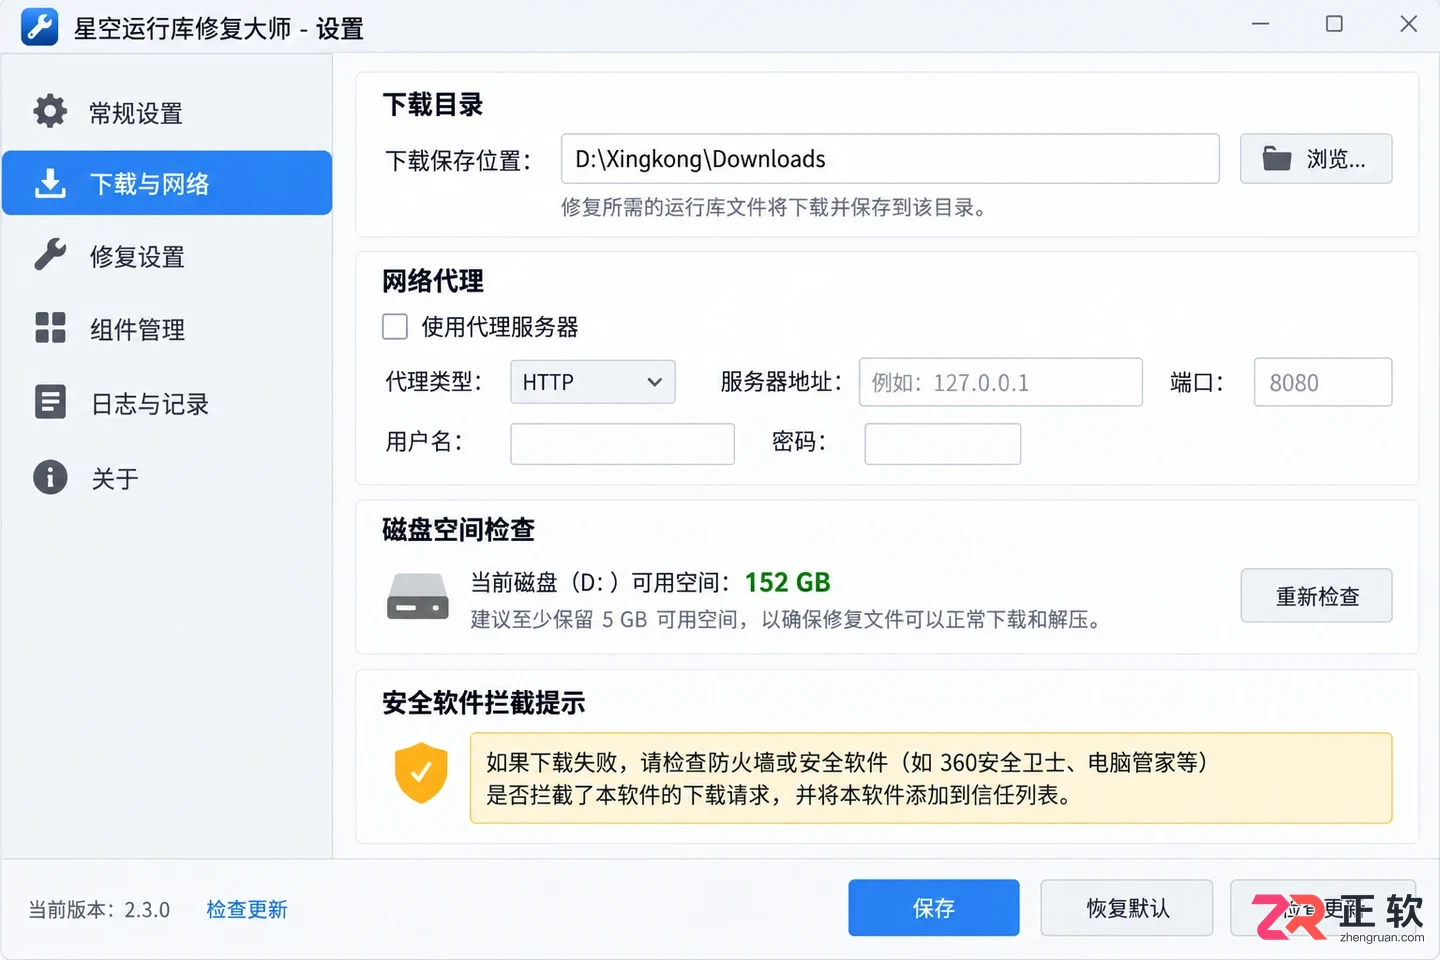This screenshot has height=960, width=1440.
Task: Click the yellow firewall warning message text
Action: coord(847,778)
